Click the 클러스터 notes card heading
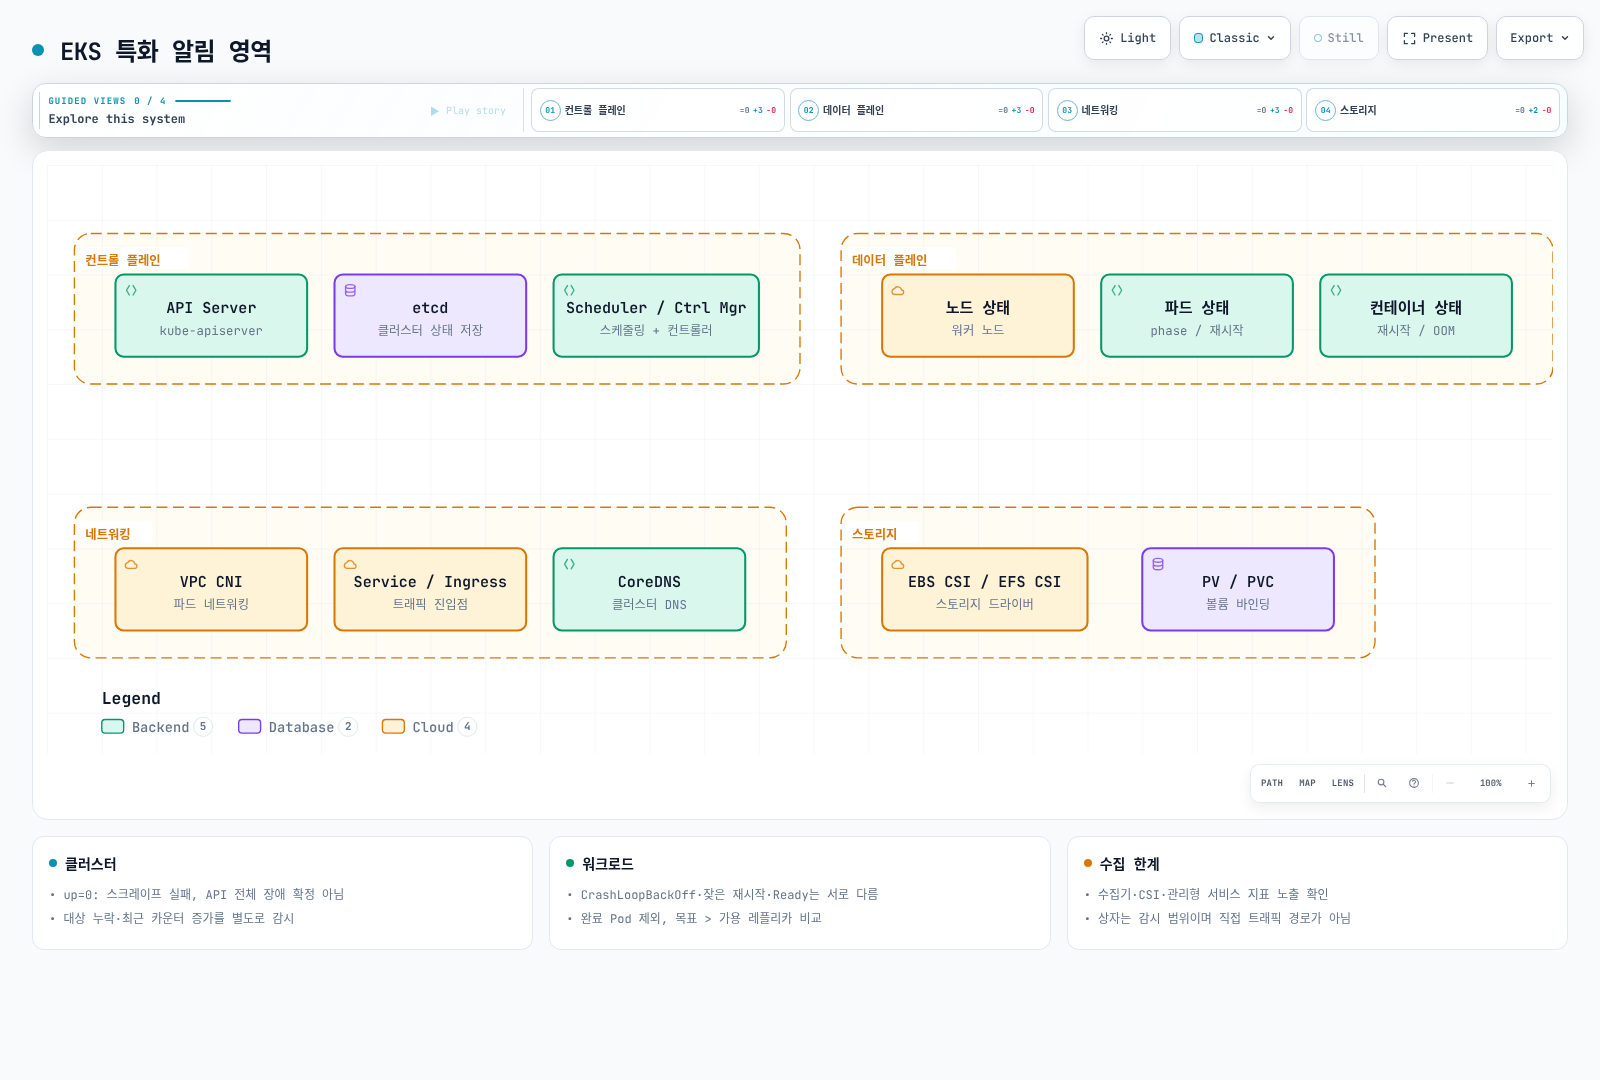Image resolution: width=1600 pixels, height=1080 pixels. (x=91, y=864)
